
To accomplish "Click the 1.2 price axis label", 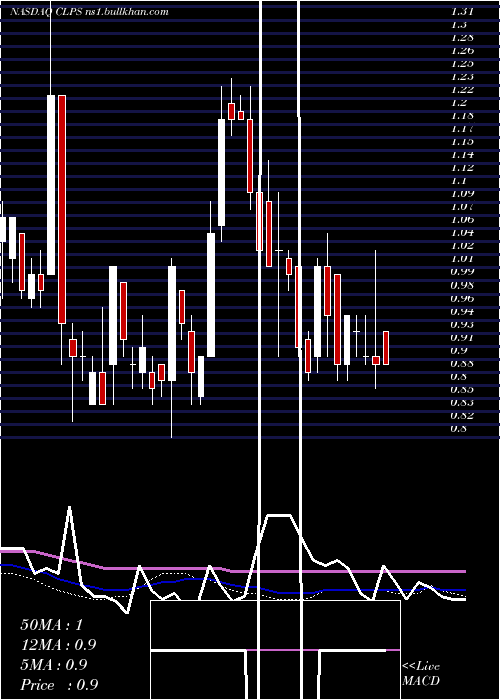I will point(460,103).
